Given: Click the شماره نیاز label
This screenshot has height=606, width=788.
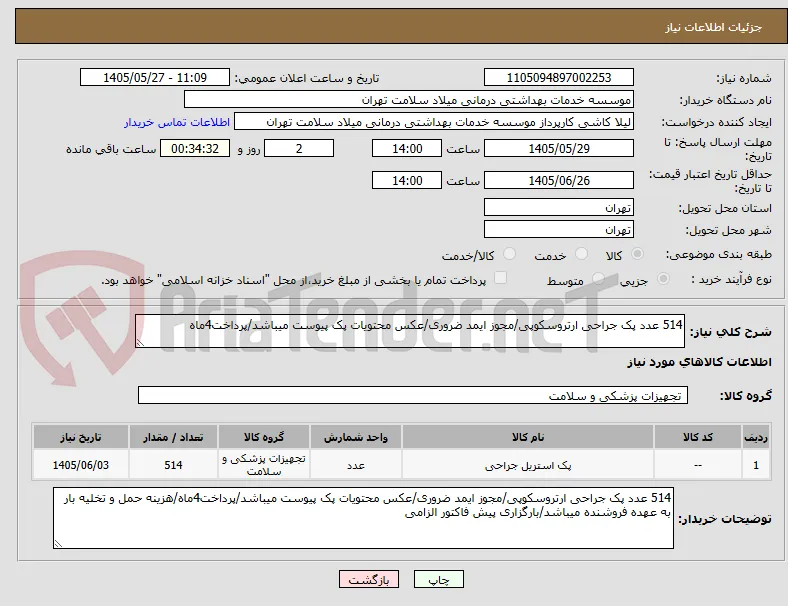Looking at the screenshot, I should tap(743, 78).
